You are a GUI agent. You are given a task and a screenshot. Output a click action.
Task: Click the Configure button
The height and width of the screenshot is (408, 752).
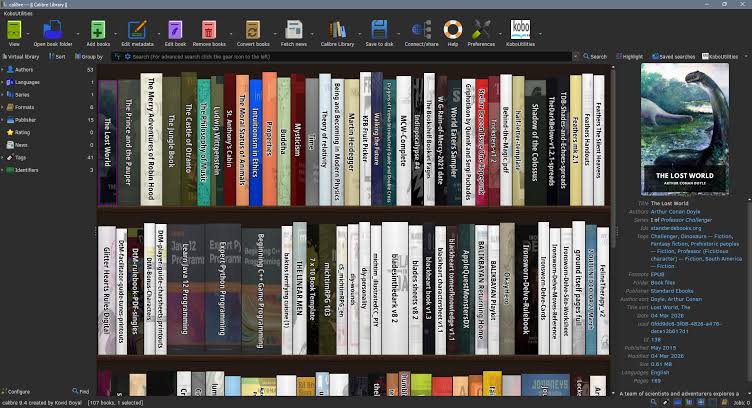(x=16, y=392)
